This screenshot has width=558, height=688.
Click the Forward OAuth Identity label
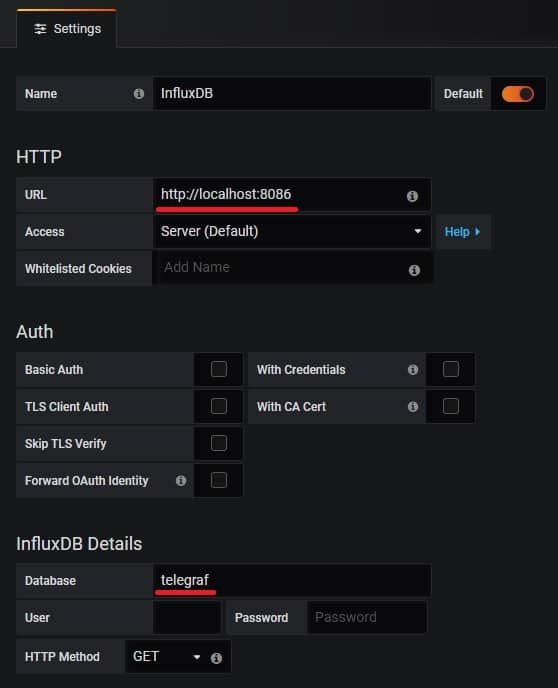[86, 480]
